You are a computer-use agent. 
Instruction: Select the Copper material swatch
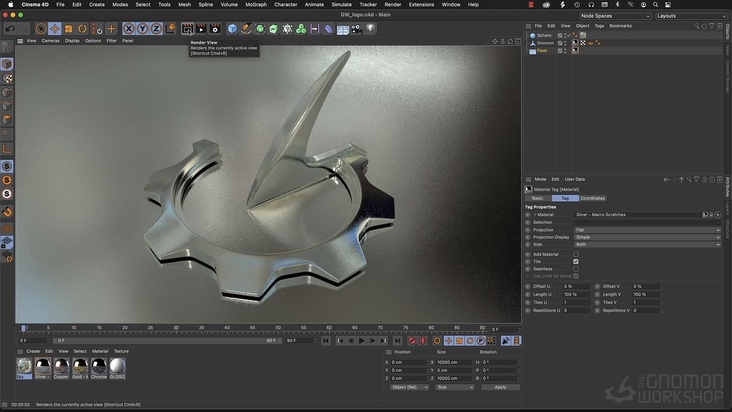point(61,368)
